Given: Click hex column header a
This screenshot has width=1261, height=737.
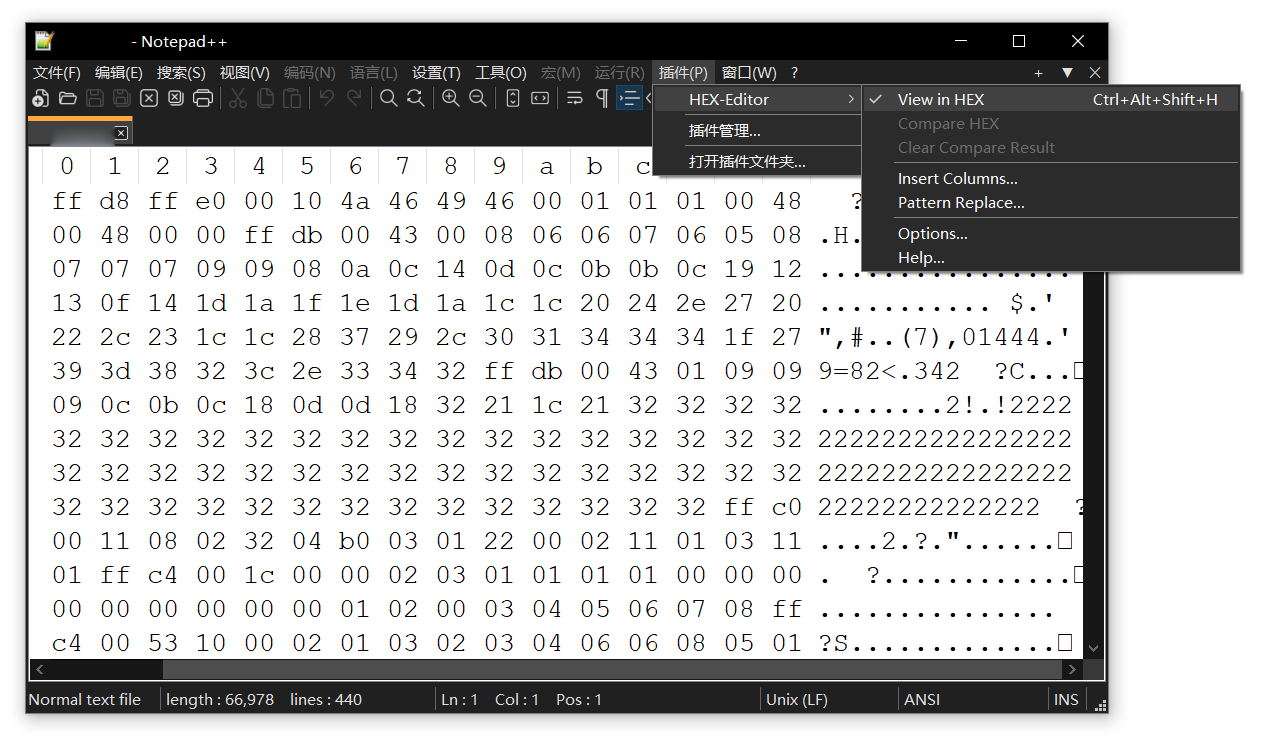Looking at the screenshot, I should [x=547, y=166].
